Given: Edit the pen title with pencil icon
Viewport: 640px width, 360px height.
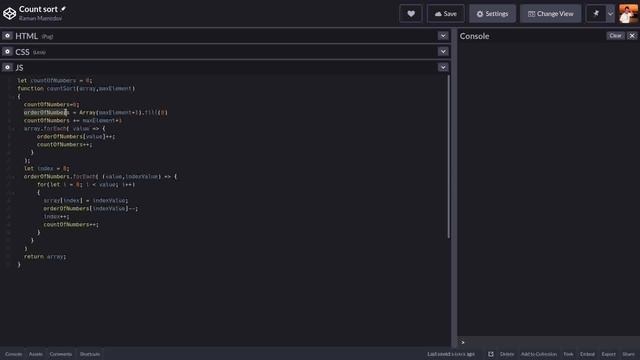Looking at the screenshot, I should pyautogui.click(x=63, y=9).
